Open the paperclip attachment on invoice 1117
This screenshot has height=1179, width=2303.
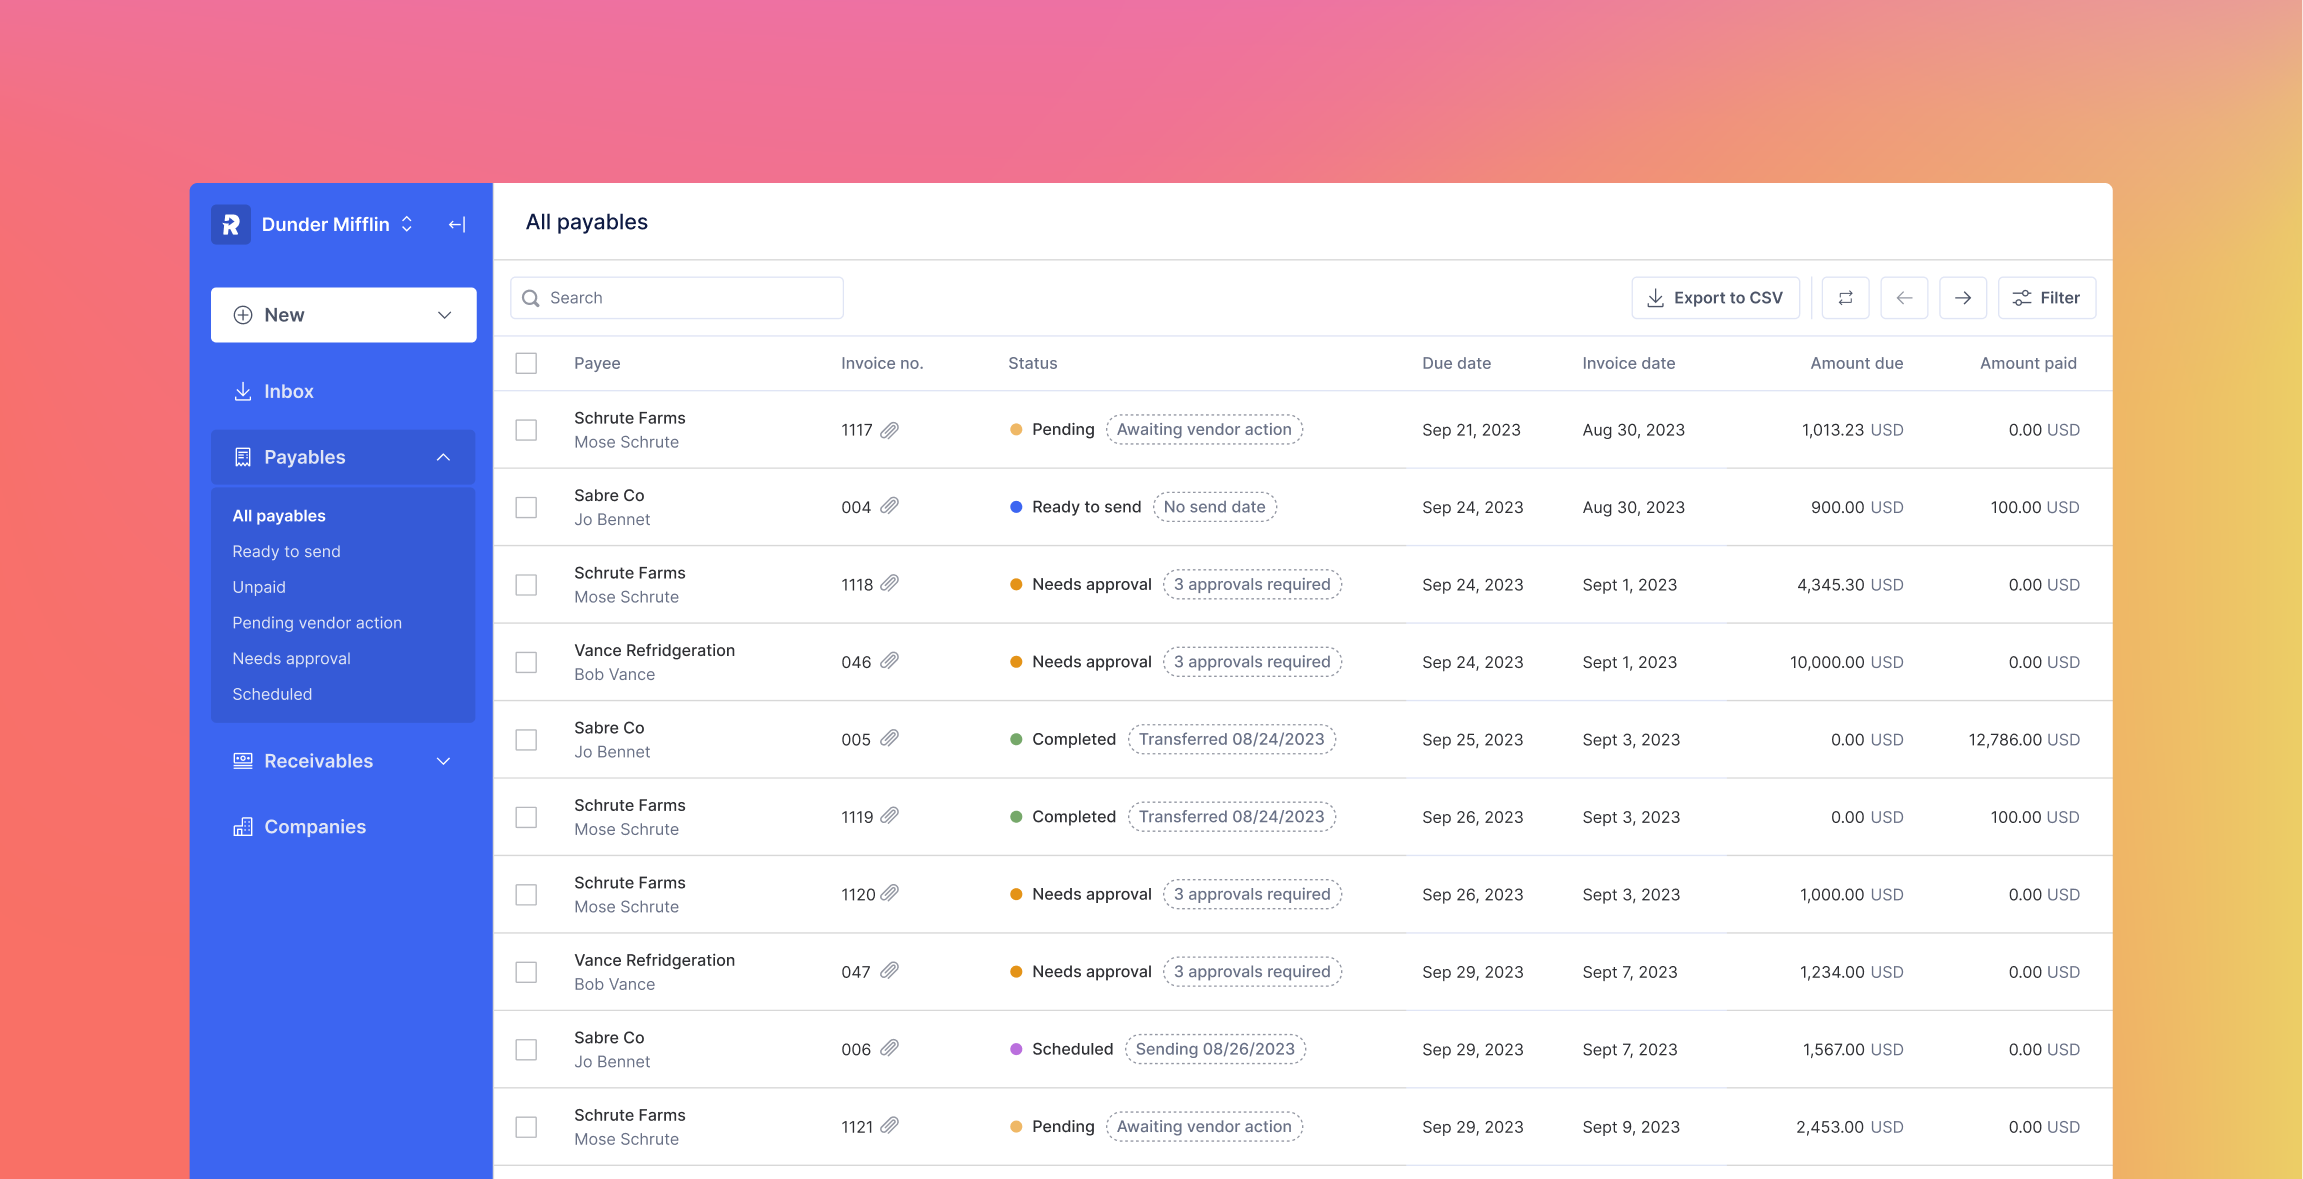[891, 430]
